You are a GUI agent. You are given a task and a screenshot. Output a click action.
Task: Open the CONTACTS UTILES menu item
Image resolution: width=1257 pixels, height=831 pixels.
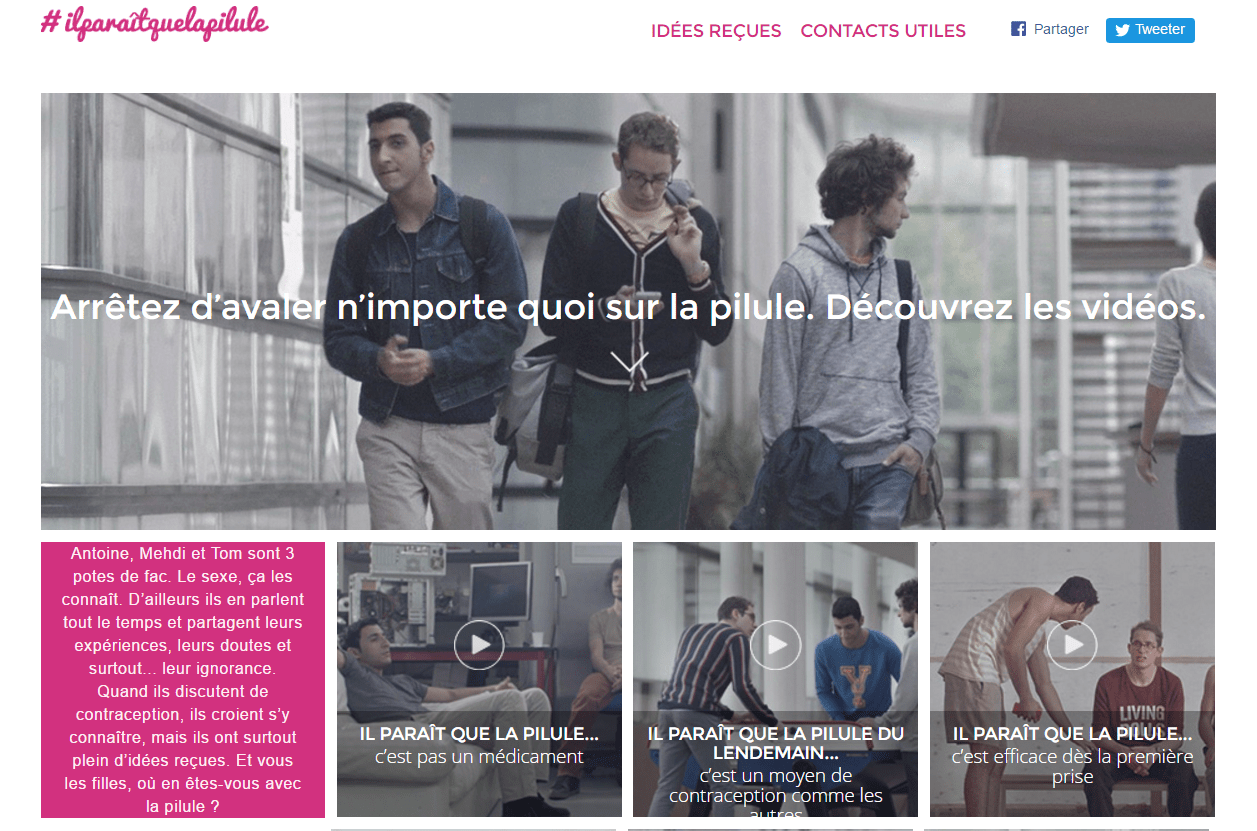pyautogui.click(x=883, y=31)
